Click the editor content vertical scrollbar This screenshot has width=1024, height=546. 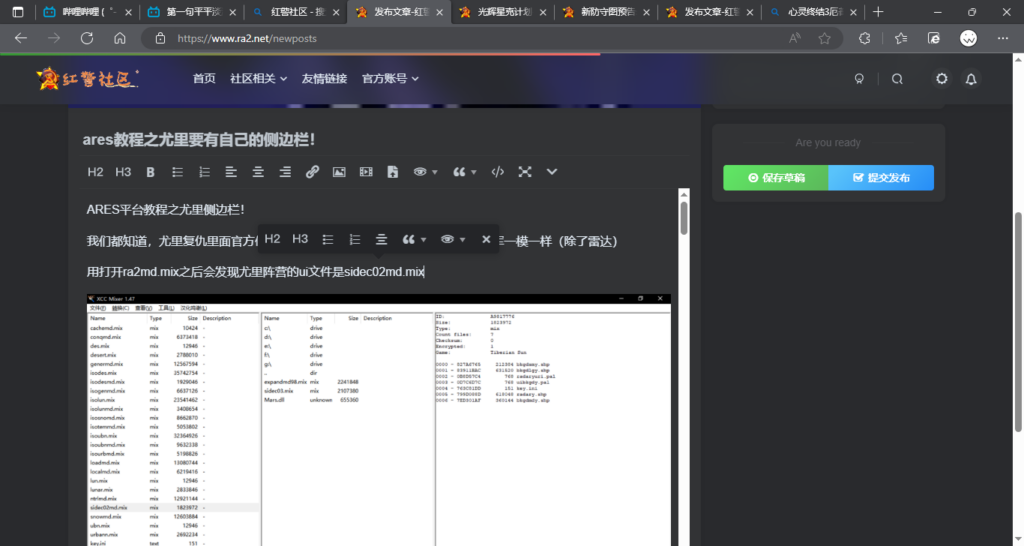tap(684, 217)
